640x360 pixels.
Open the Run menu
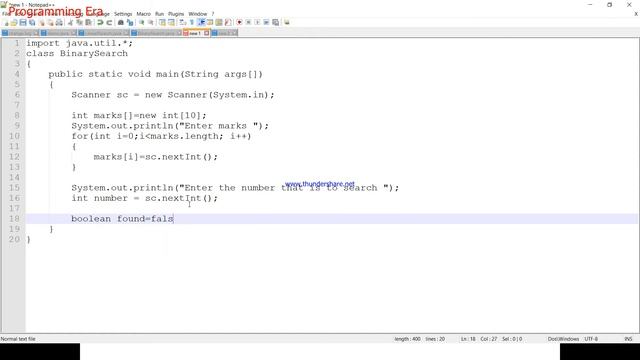[x=159, y=14]
